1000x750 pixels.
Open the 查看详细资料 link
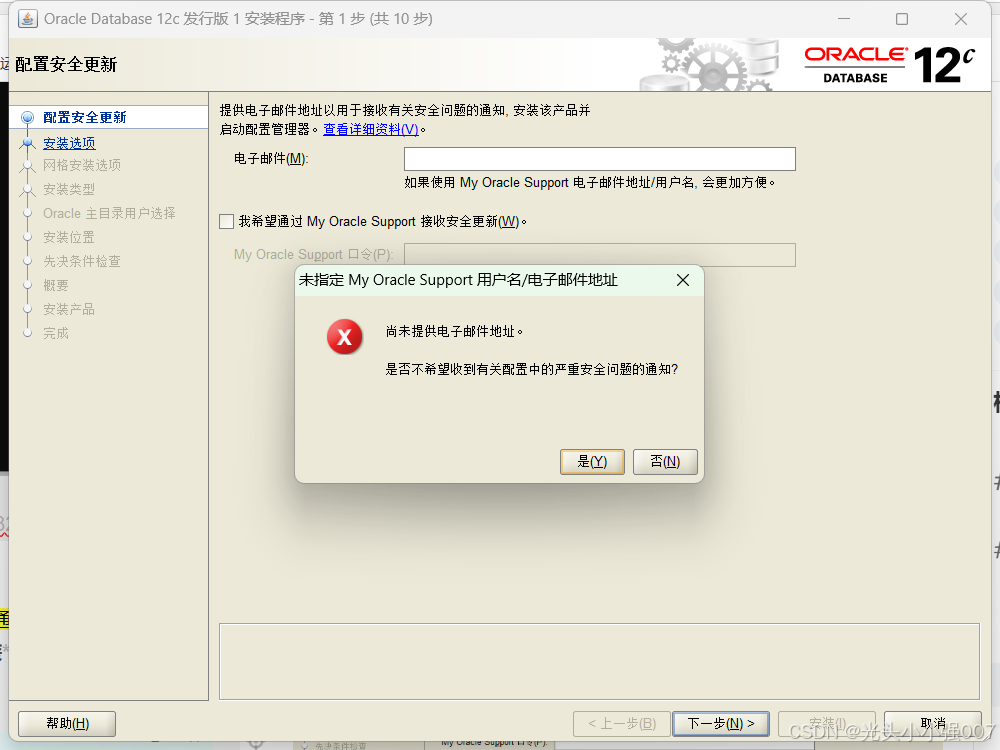371,129
